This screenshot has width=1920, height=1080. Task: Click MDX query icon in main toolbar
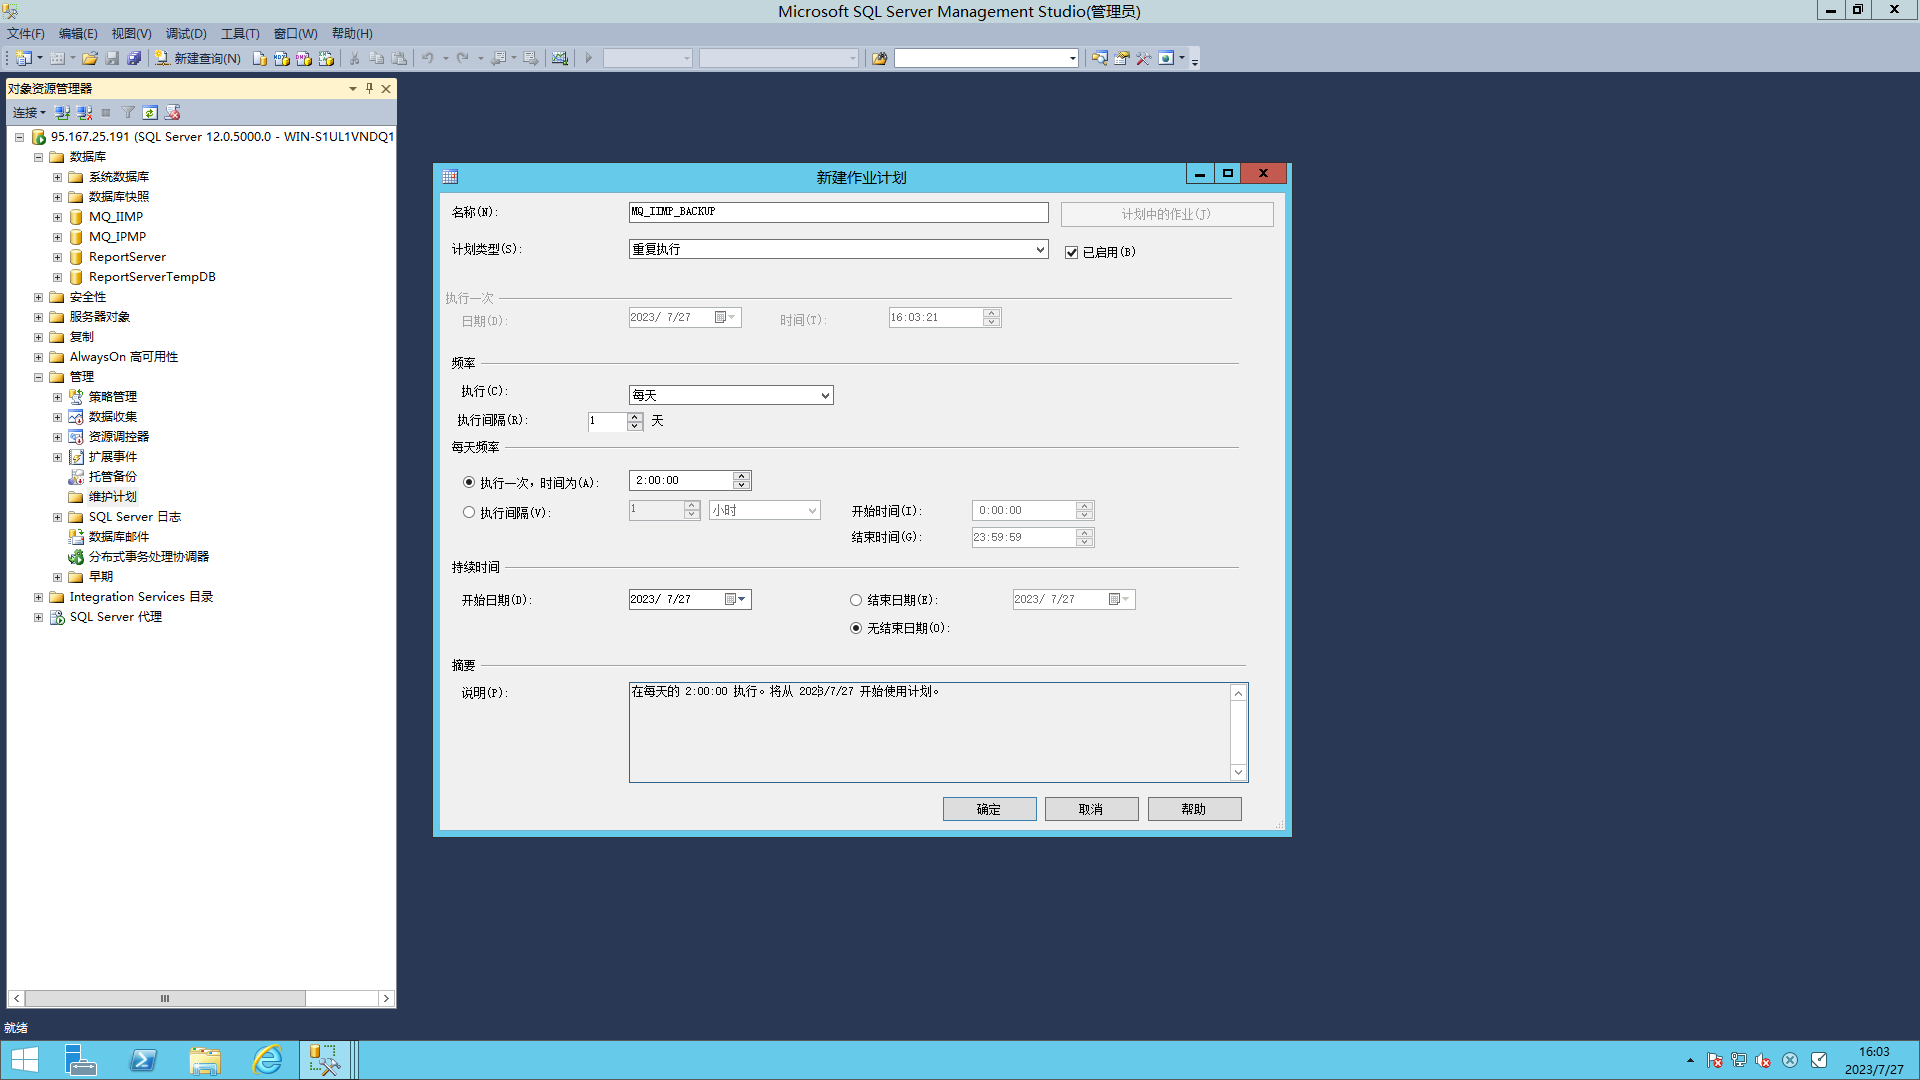click(x=282, y=58)
